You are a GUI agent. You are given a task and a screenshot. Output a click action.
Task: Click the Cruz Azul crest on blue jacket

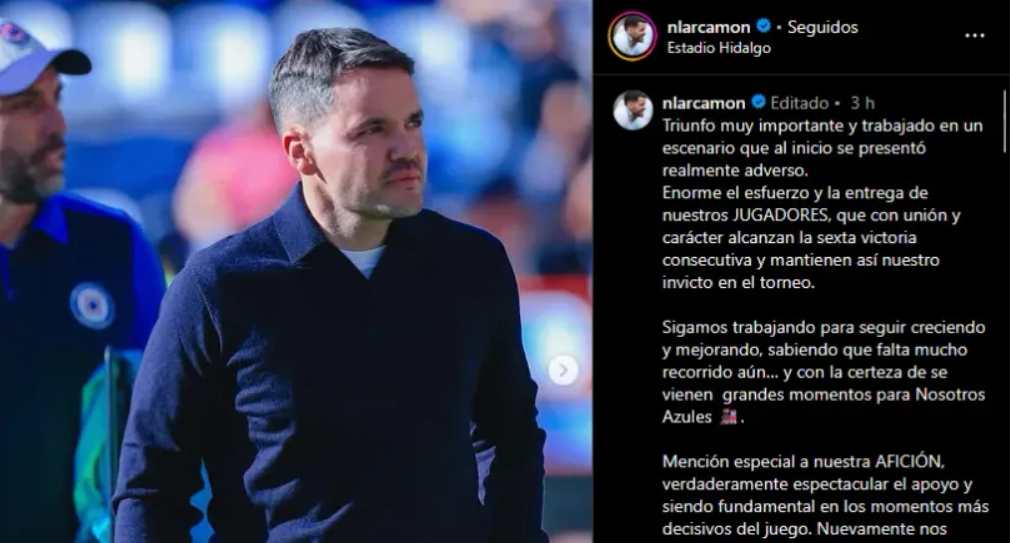click(92, 305)
